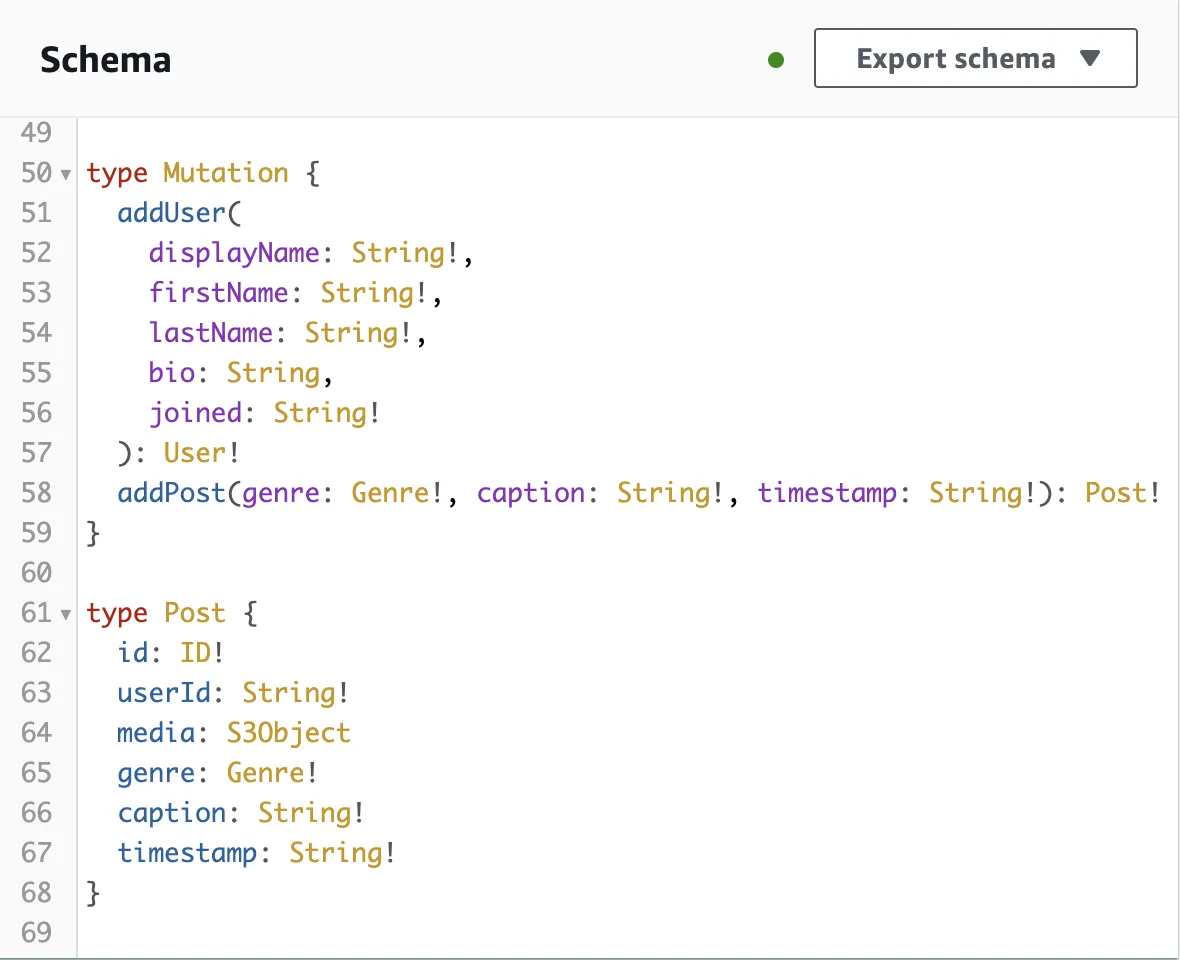The image size is (1180, 960).
Task: Click the green status indicator dot
Action: 776,60
